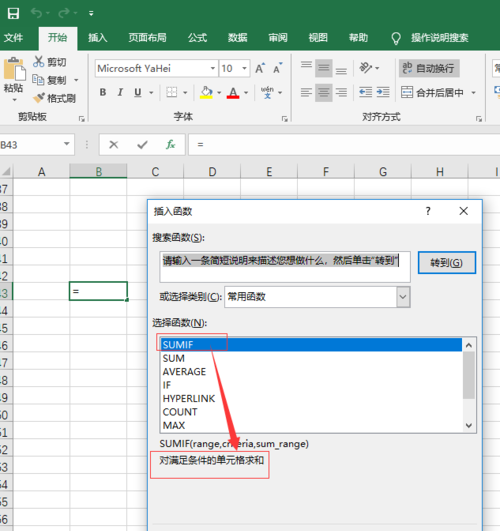Click function list scroll down arrow
The width and height of the screenshot is (500, 531).
469,425
